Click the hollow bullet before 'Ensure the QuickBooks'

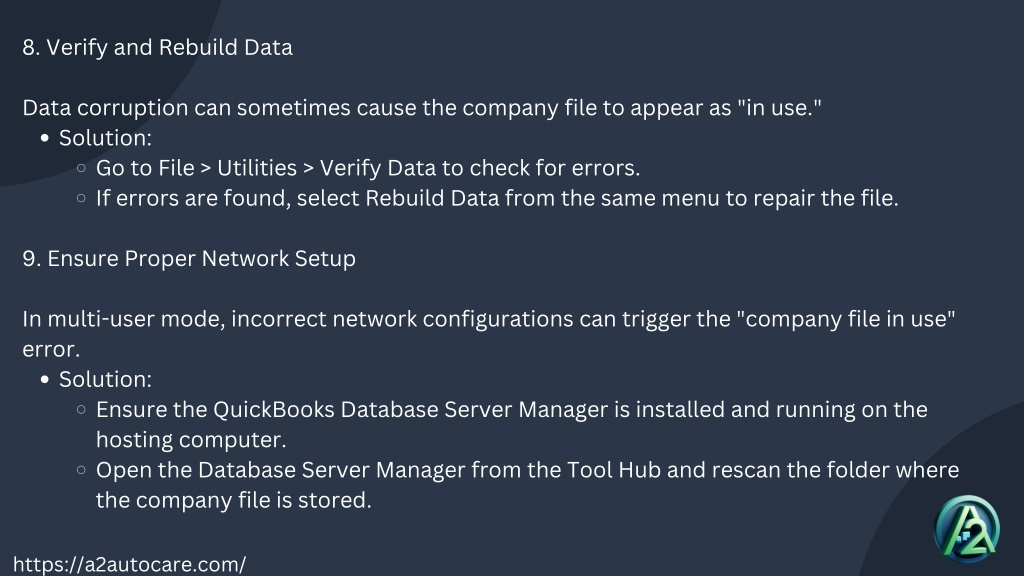(81, 409)
